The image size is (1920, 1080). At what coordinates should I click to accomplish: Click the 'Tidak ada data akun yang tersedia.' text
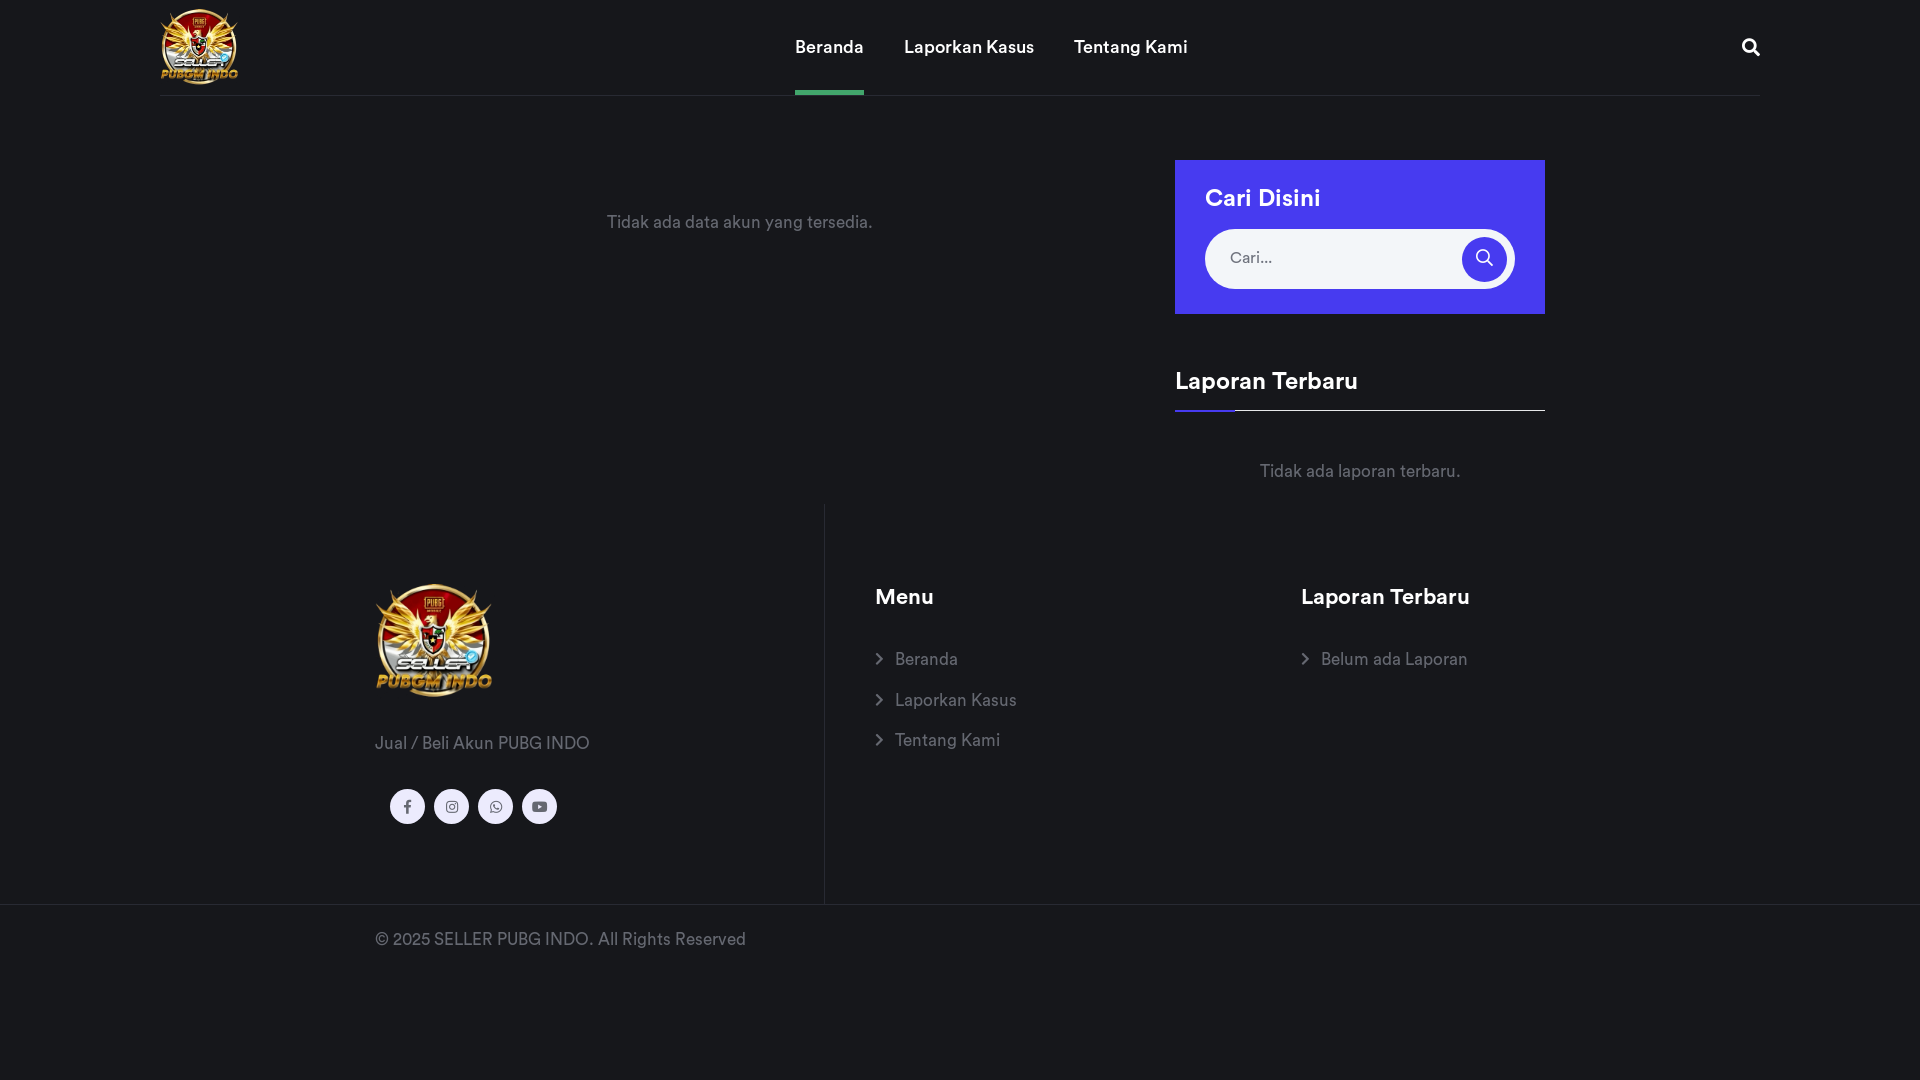(739, 222)
